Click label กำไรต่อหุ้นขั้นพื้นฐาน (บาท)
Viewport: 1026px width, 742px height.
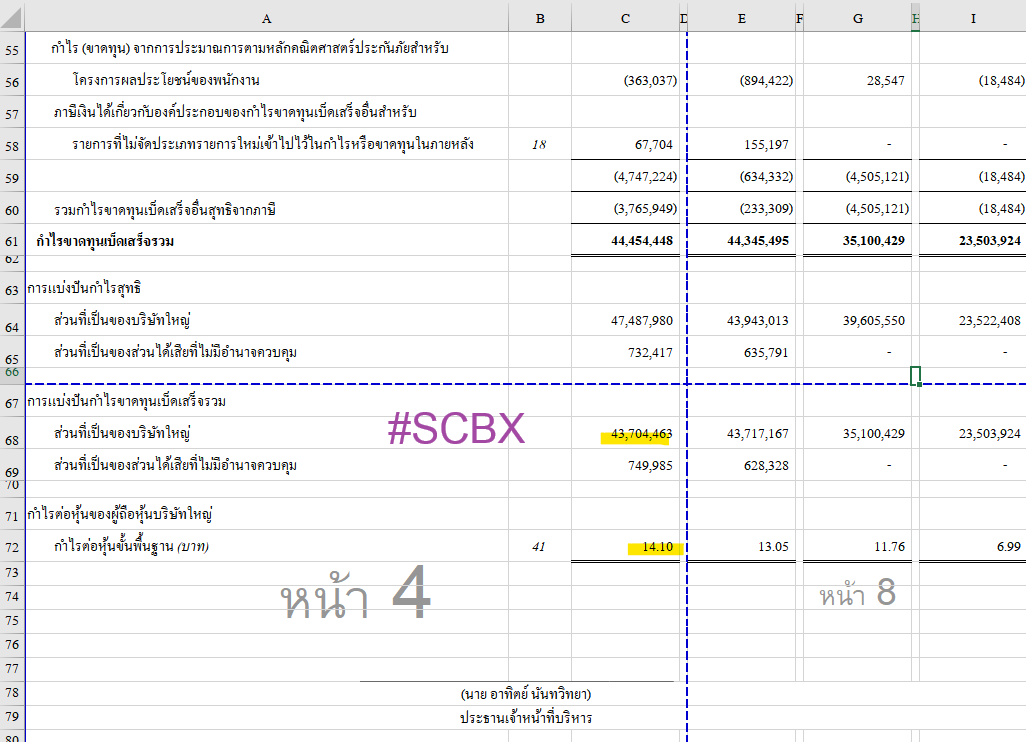point(132,546)
